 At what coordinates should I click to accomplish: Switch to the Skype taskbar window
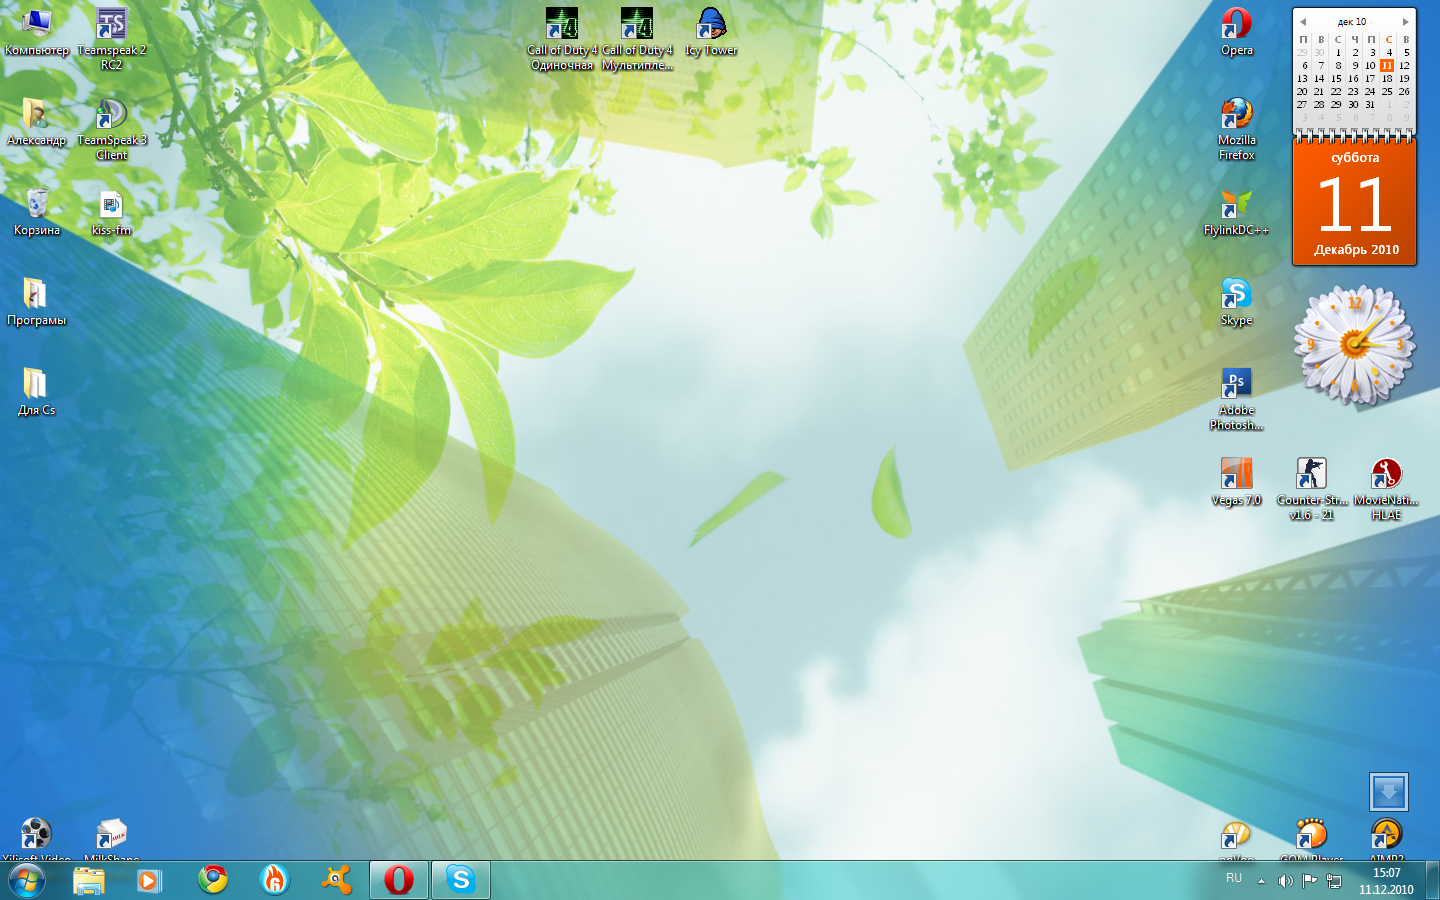pos(461,880)
